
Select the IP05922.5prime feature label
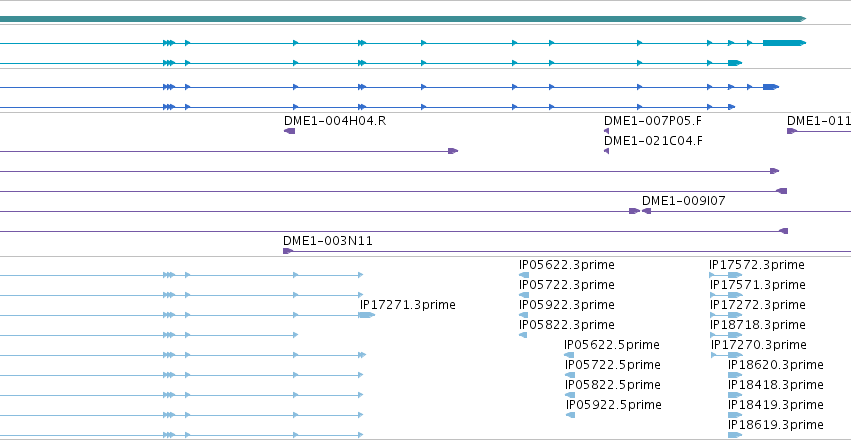pyautogui.click(x=613, y=405)
